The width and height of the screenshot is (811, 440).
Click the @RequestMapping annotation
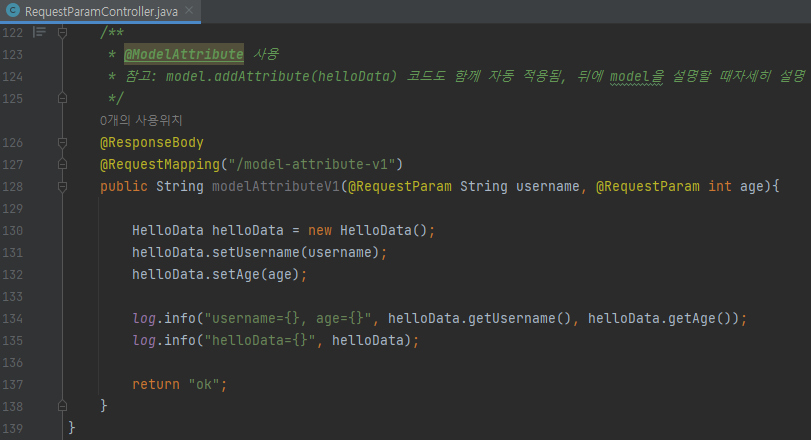point(160,164)
